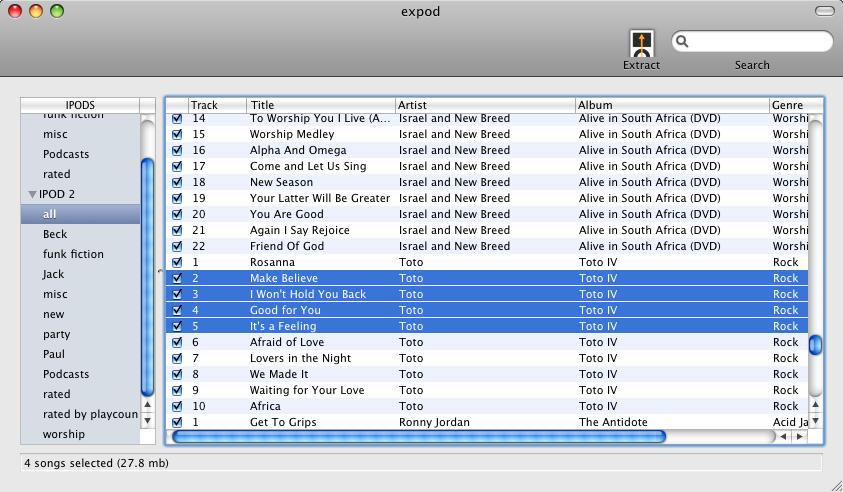
Task: Sort by Track column header
Action: [217, 105]
